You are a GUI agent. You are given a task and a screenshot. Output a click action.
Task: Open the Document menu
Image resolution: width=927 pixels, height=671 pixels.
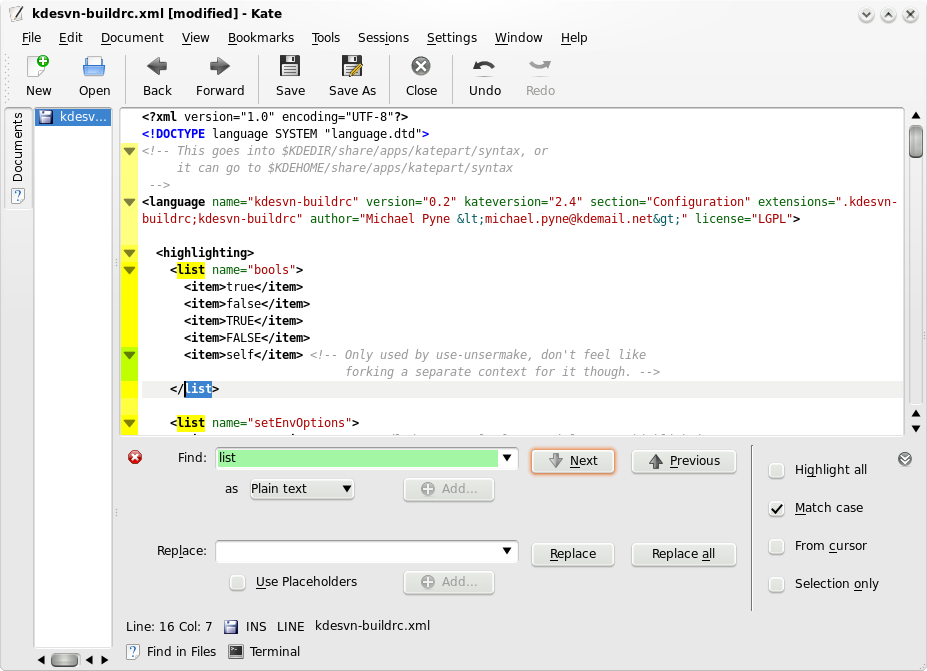(x=132, y=38)
